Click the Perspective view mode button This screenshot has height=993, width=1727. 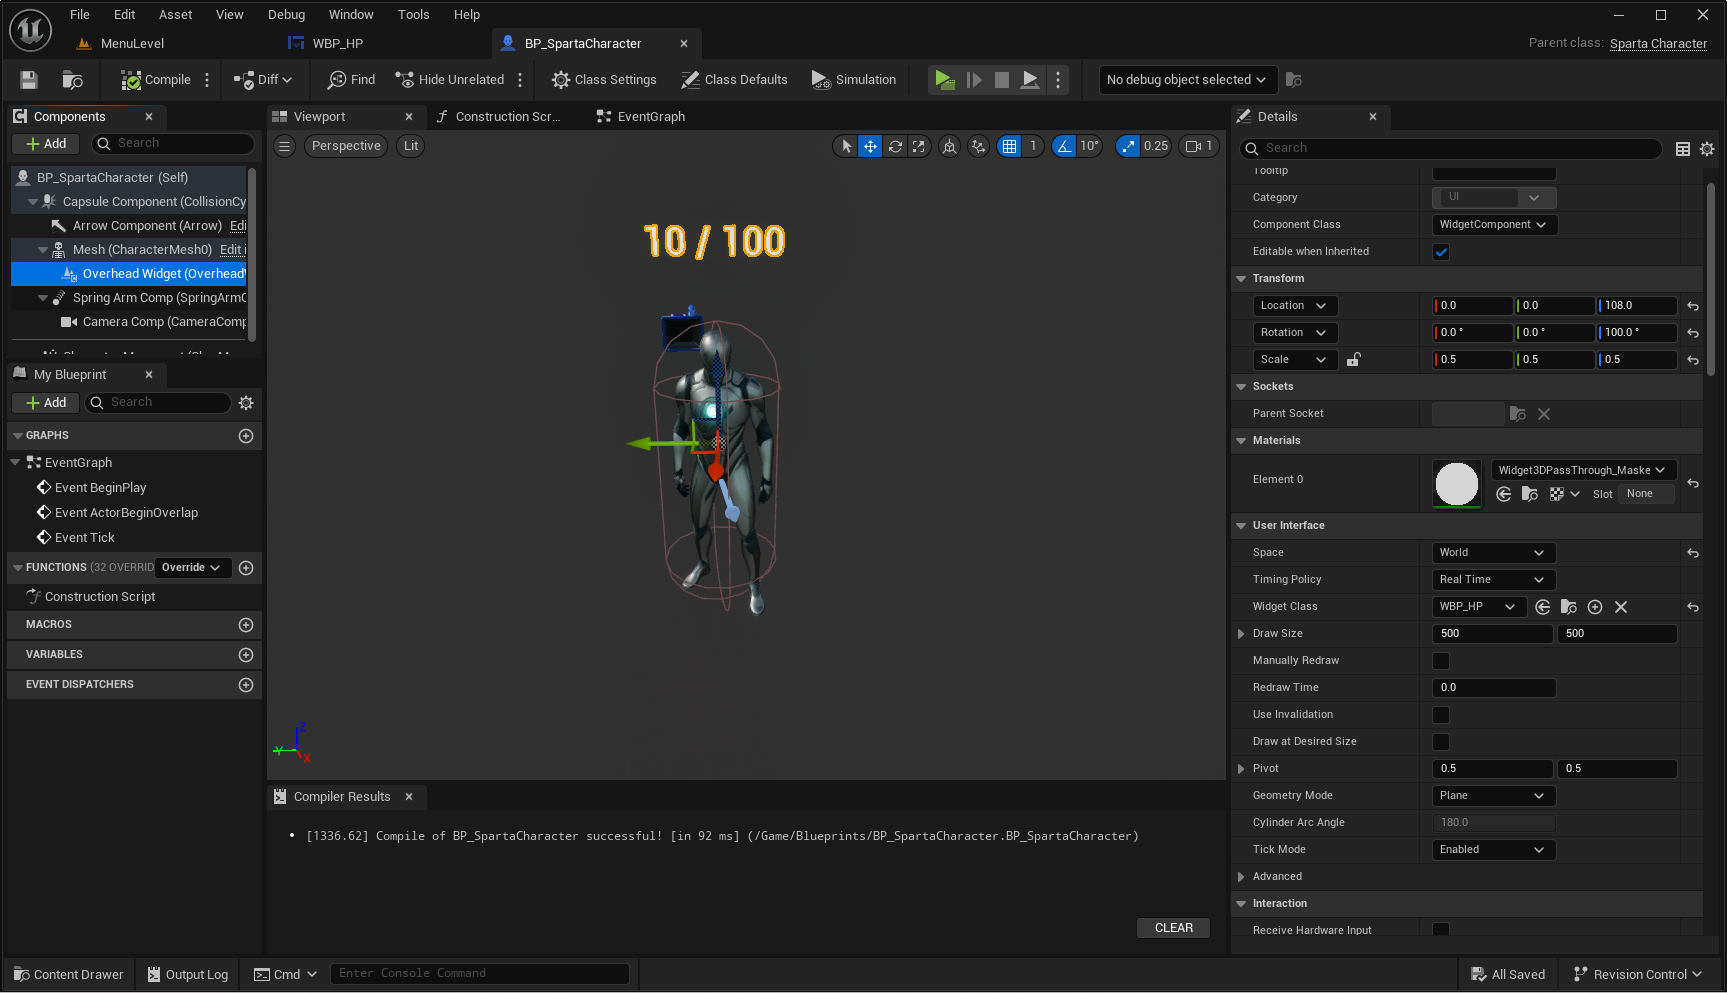(x=346, y=146)
